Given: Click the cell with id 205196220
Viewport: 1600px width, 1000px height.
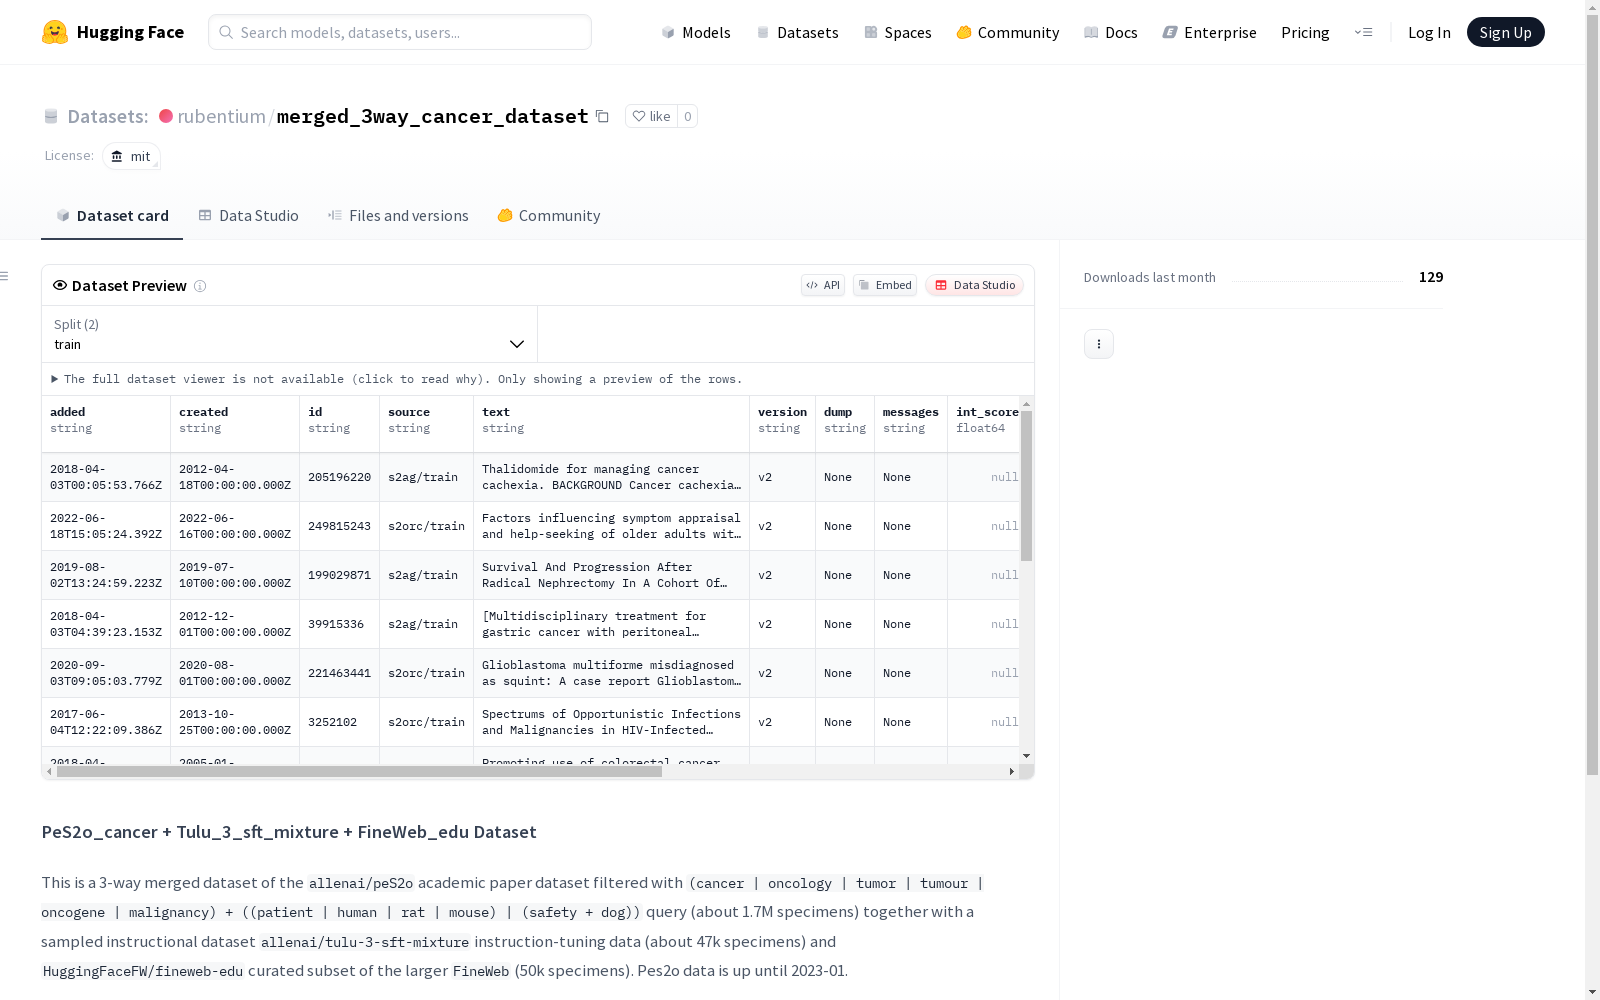Looking at the screenshot, I should tap(340, 477).
